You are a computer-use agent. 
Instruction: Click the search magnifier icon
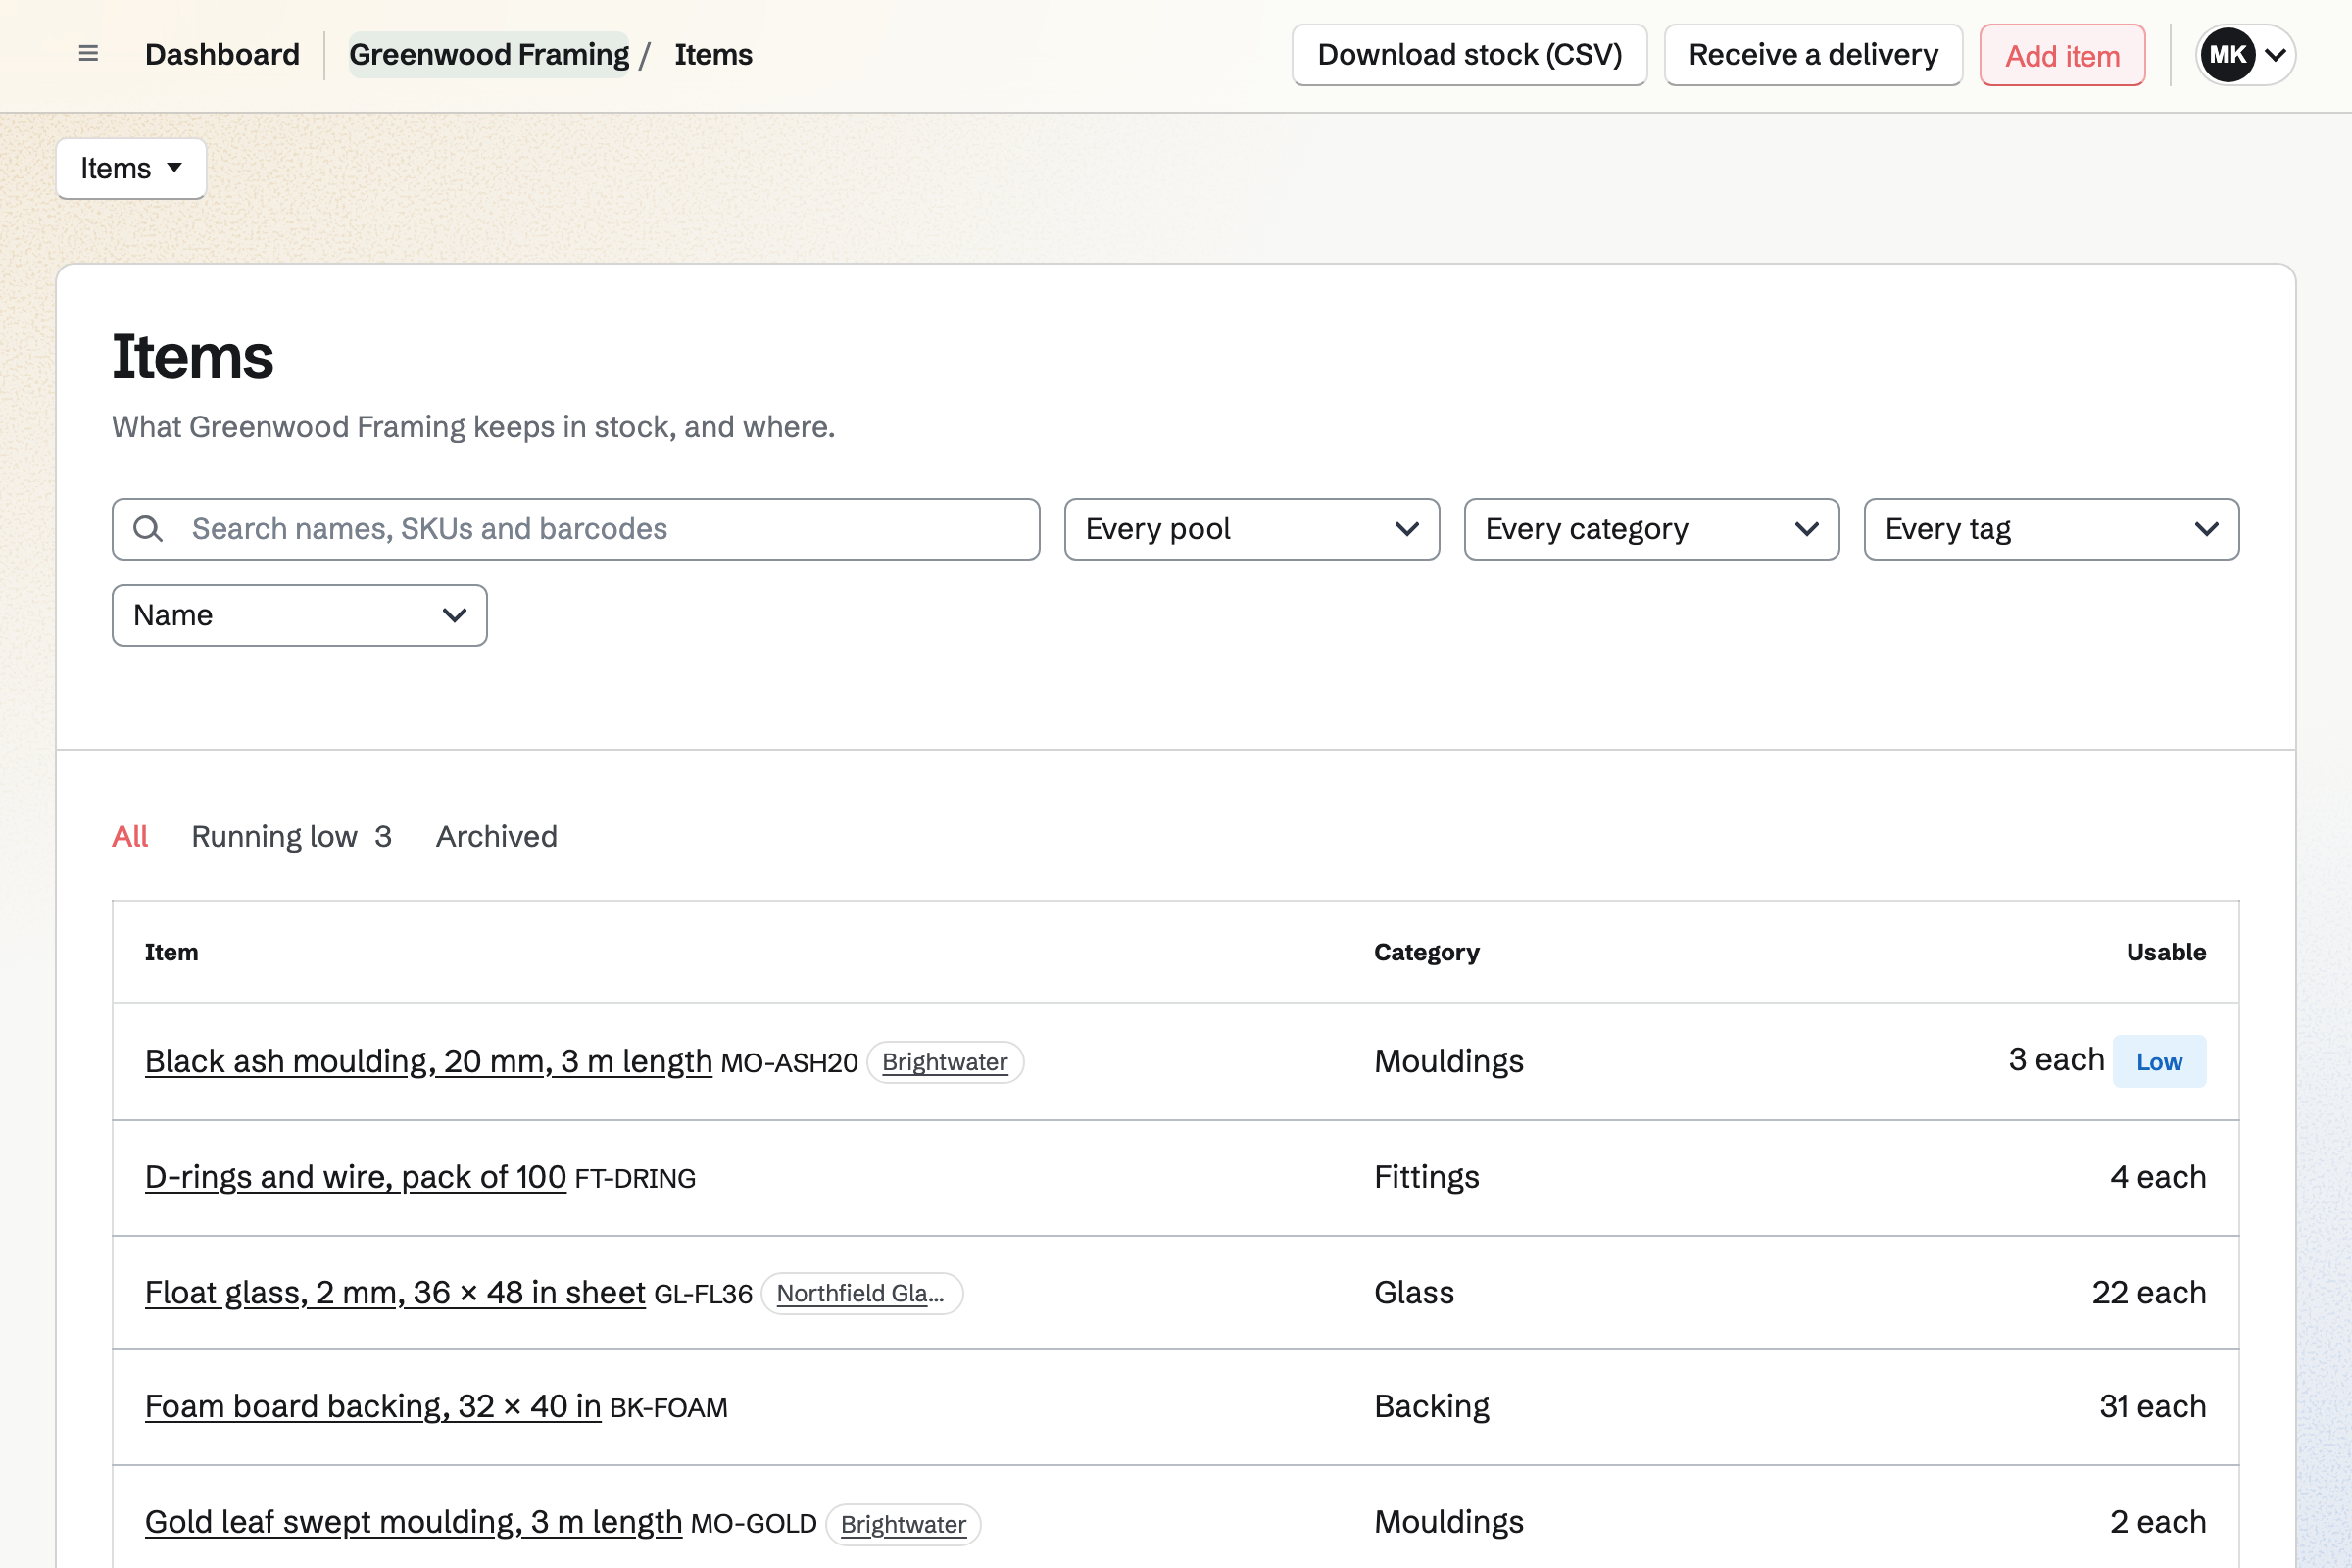(x=148, y=529)
